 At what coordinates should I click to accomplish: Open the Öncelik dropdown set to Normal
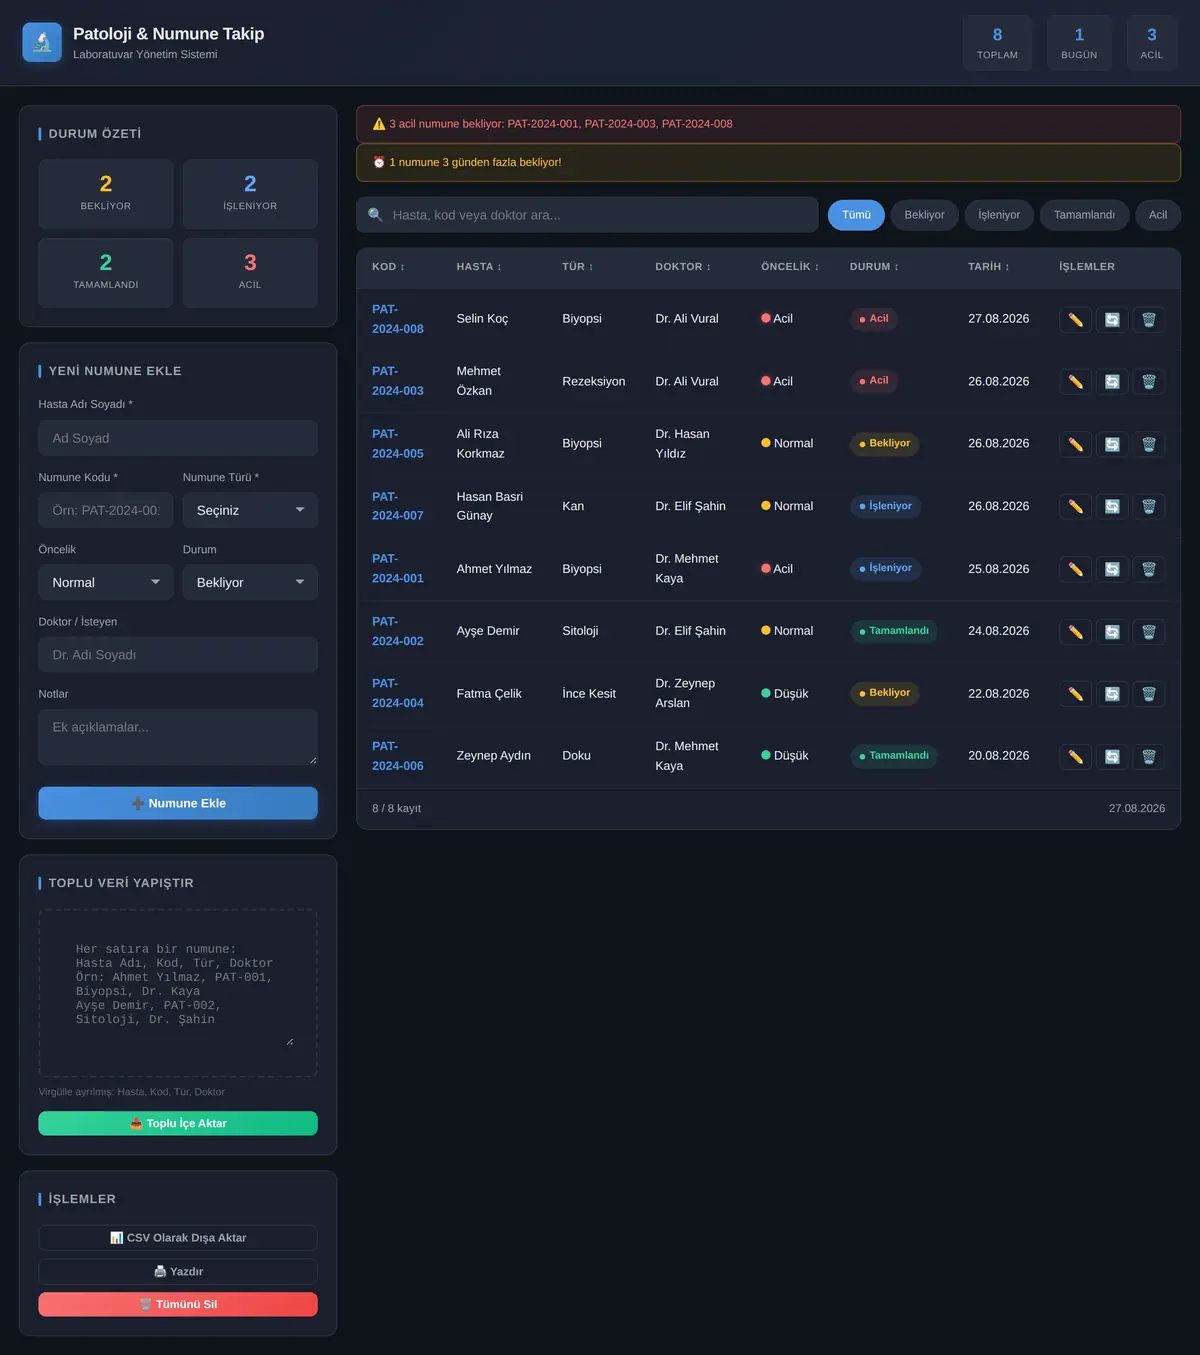[x=106, y=582]
